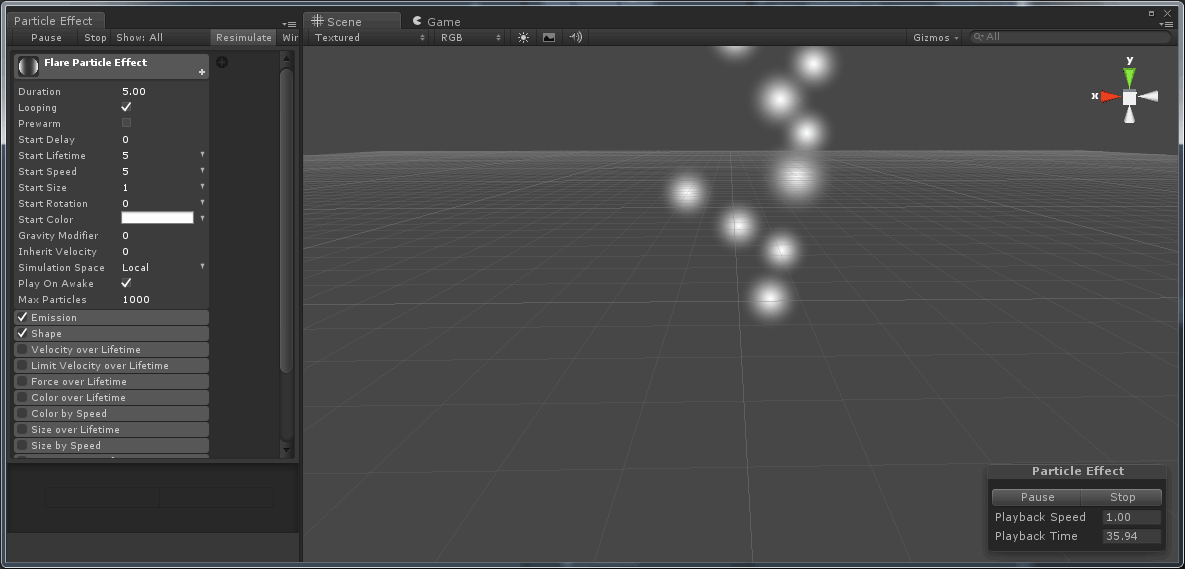Open Start Color mode dropdown arrow
The width and height of the screenshot is (1185, 569).
[x=203, y=218]
